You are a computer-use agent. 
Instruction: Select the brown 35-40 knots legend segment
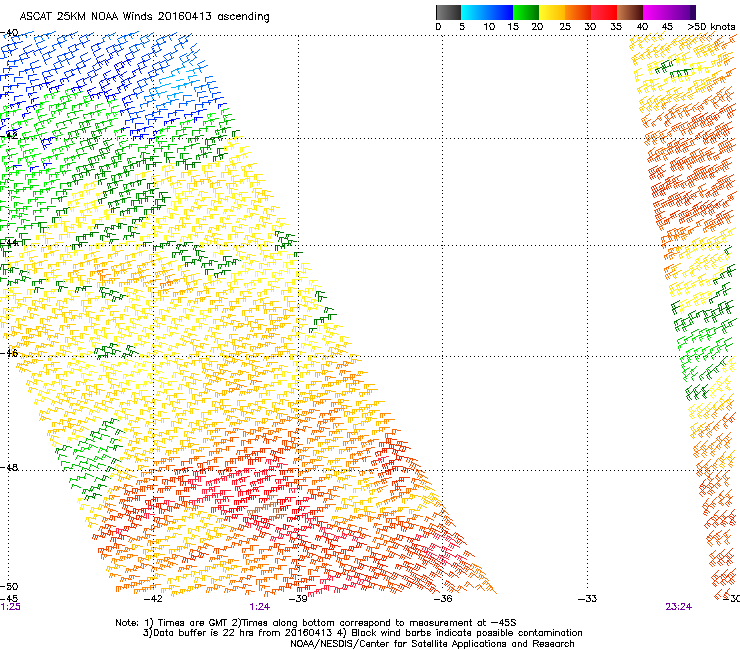[630, 12]
